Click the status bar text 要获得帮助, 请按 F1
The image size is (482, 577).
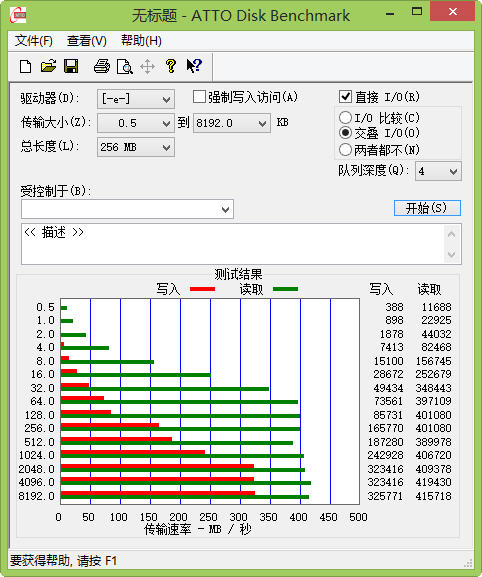pyautogui.click(x=63, y=561)
